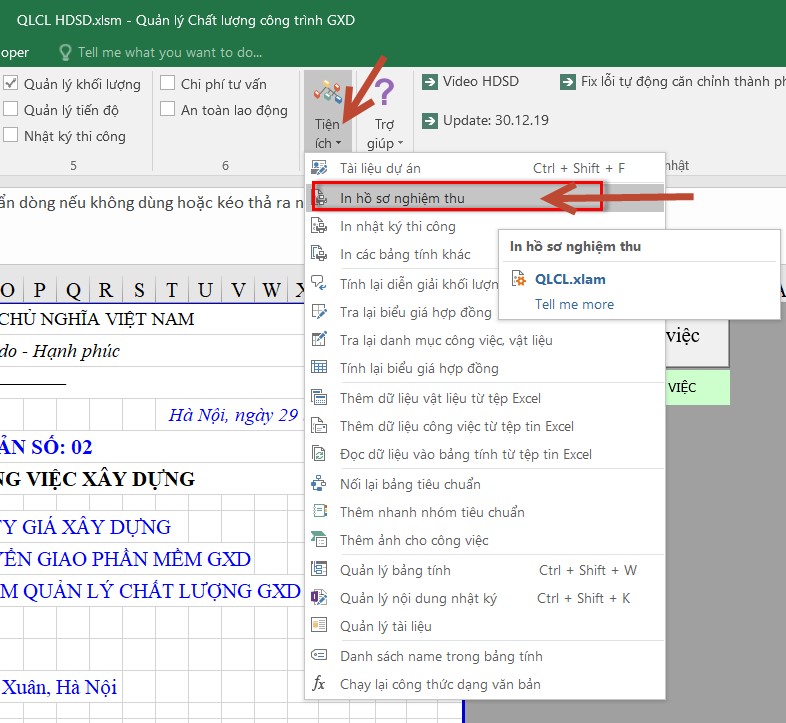The height and width of the screenshot is (723, 786).
Task: Check the An toàn lao động option
Action: [168, 110]
